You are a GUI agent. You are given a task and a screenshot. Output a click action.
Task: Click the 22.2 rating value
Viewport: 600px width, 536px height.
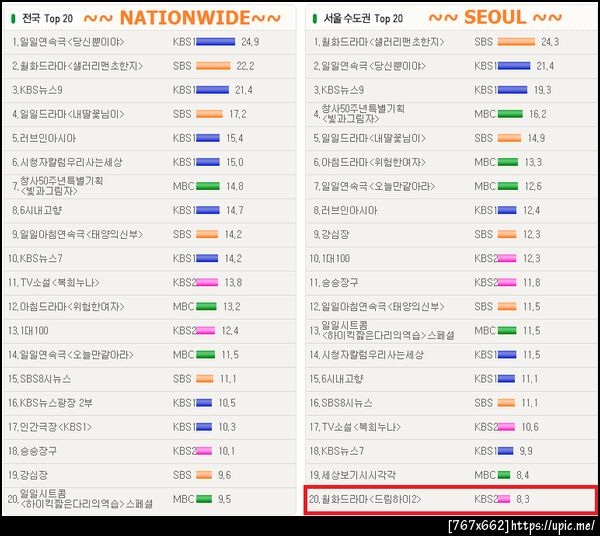[x=245, y=66]
